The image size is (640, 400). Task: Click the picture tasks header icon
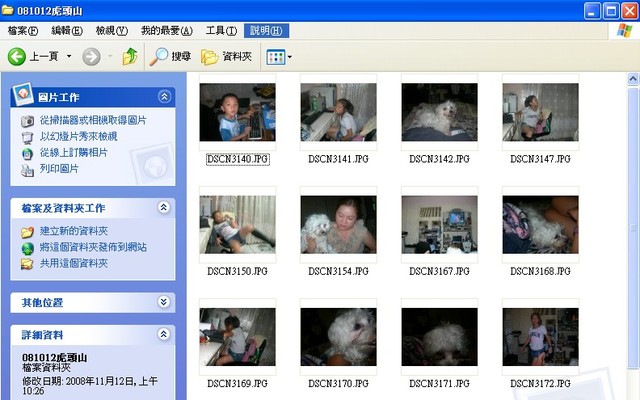coord(23,94)
